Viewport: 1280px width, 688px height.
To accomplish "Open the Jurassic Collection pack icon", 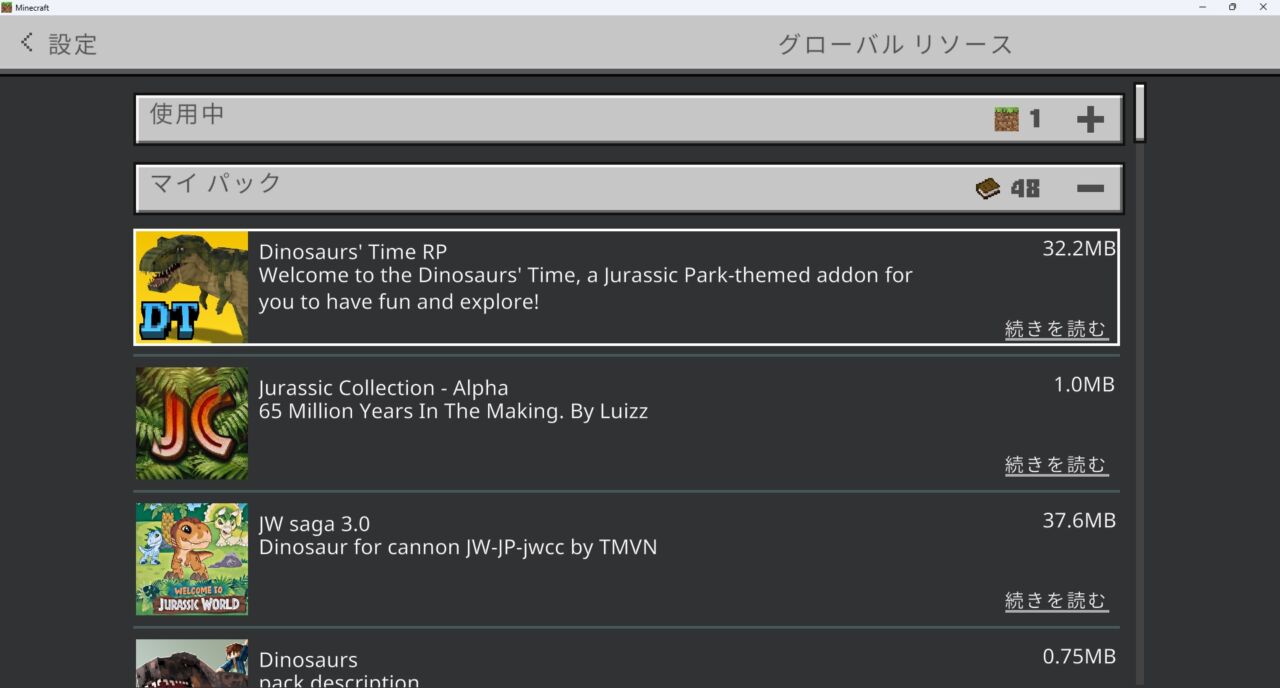I will (192, 423).
